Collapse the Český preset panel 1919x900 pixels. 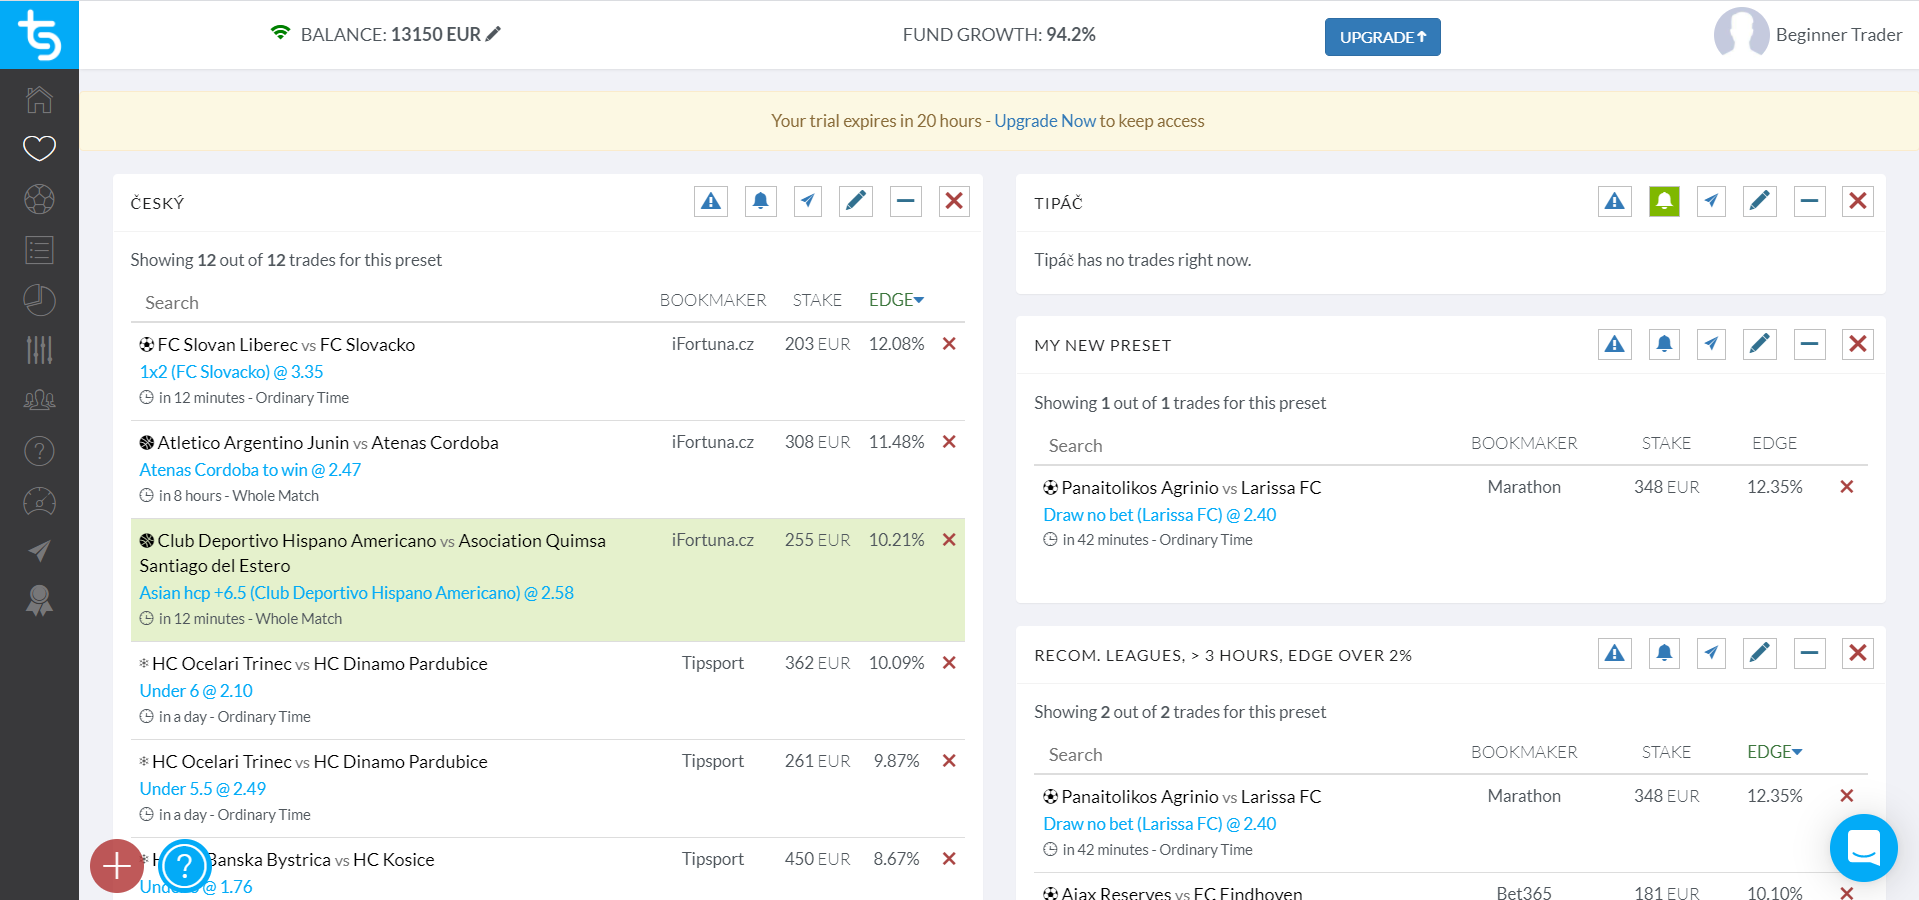905,202
